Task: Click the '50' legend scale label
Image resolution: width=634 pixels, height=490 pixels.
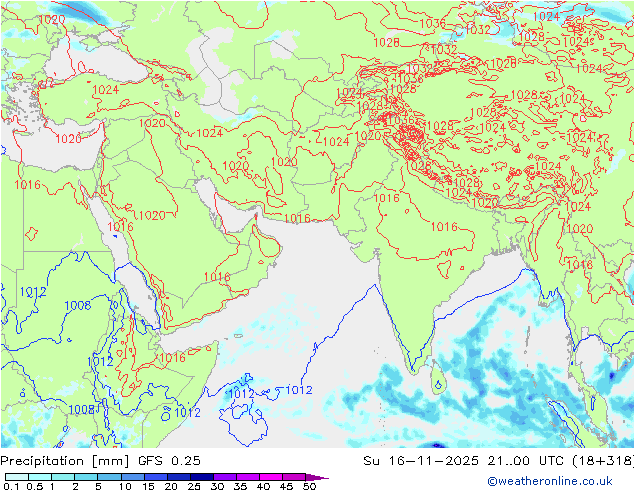Action: click(x=310, y=486)
